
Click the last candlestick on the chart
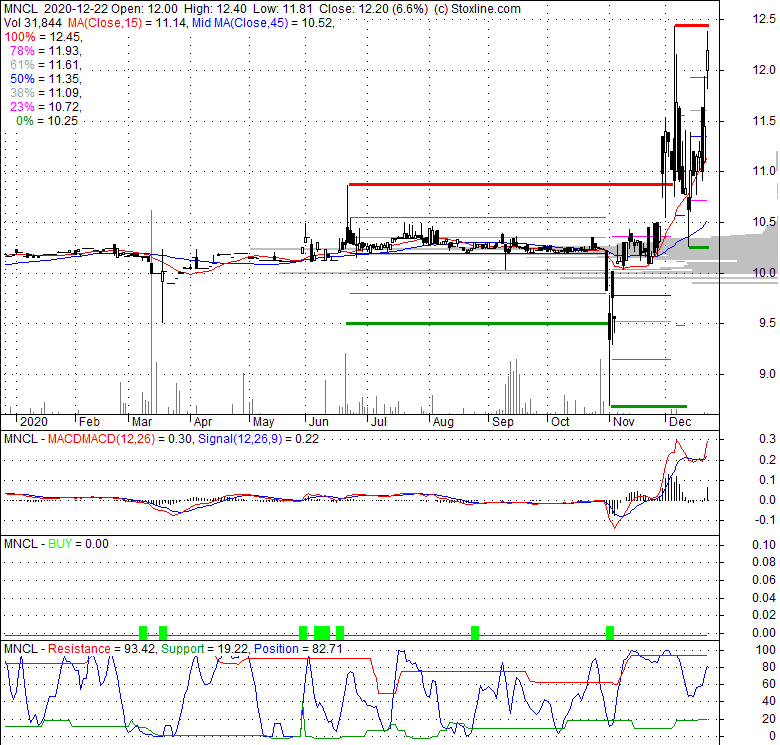[707, 60]
